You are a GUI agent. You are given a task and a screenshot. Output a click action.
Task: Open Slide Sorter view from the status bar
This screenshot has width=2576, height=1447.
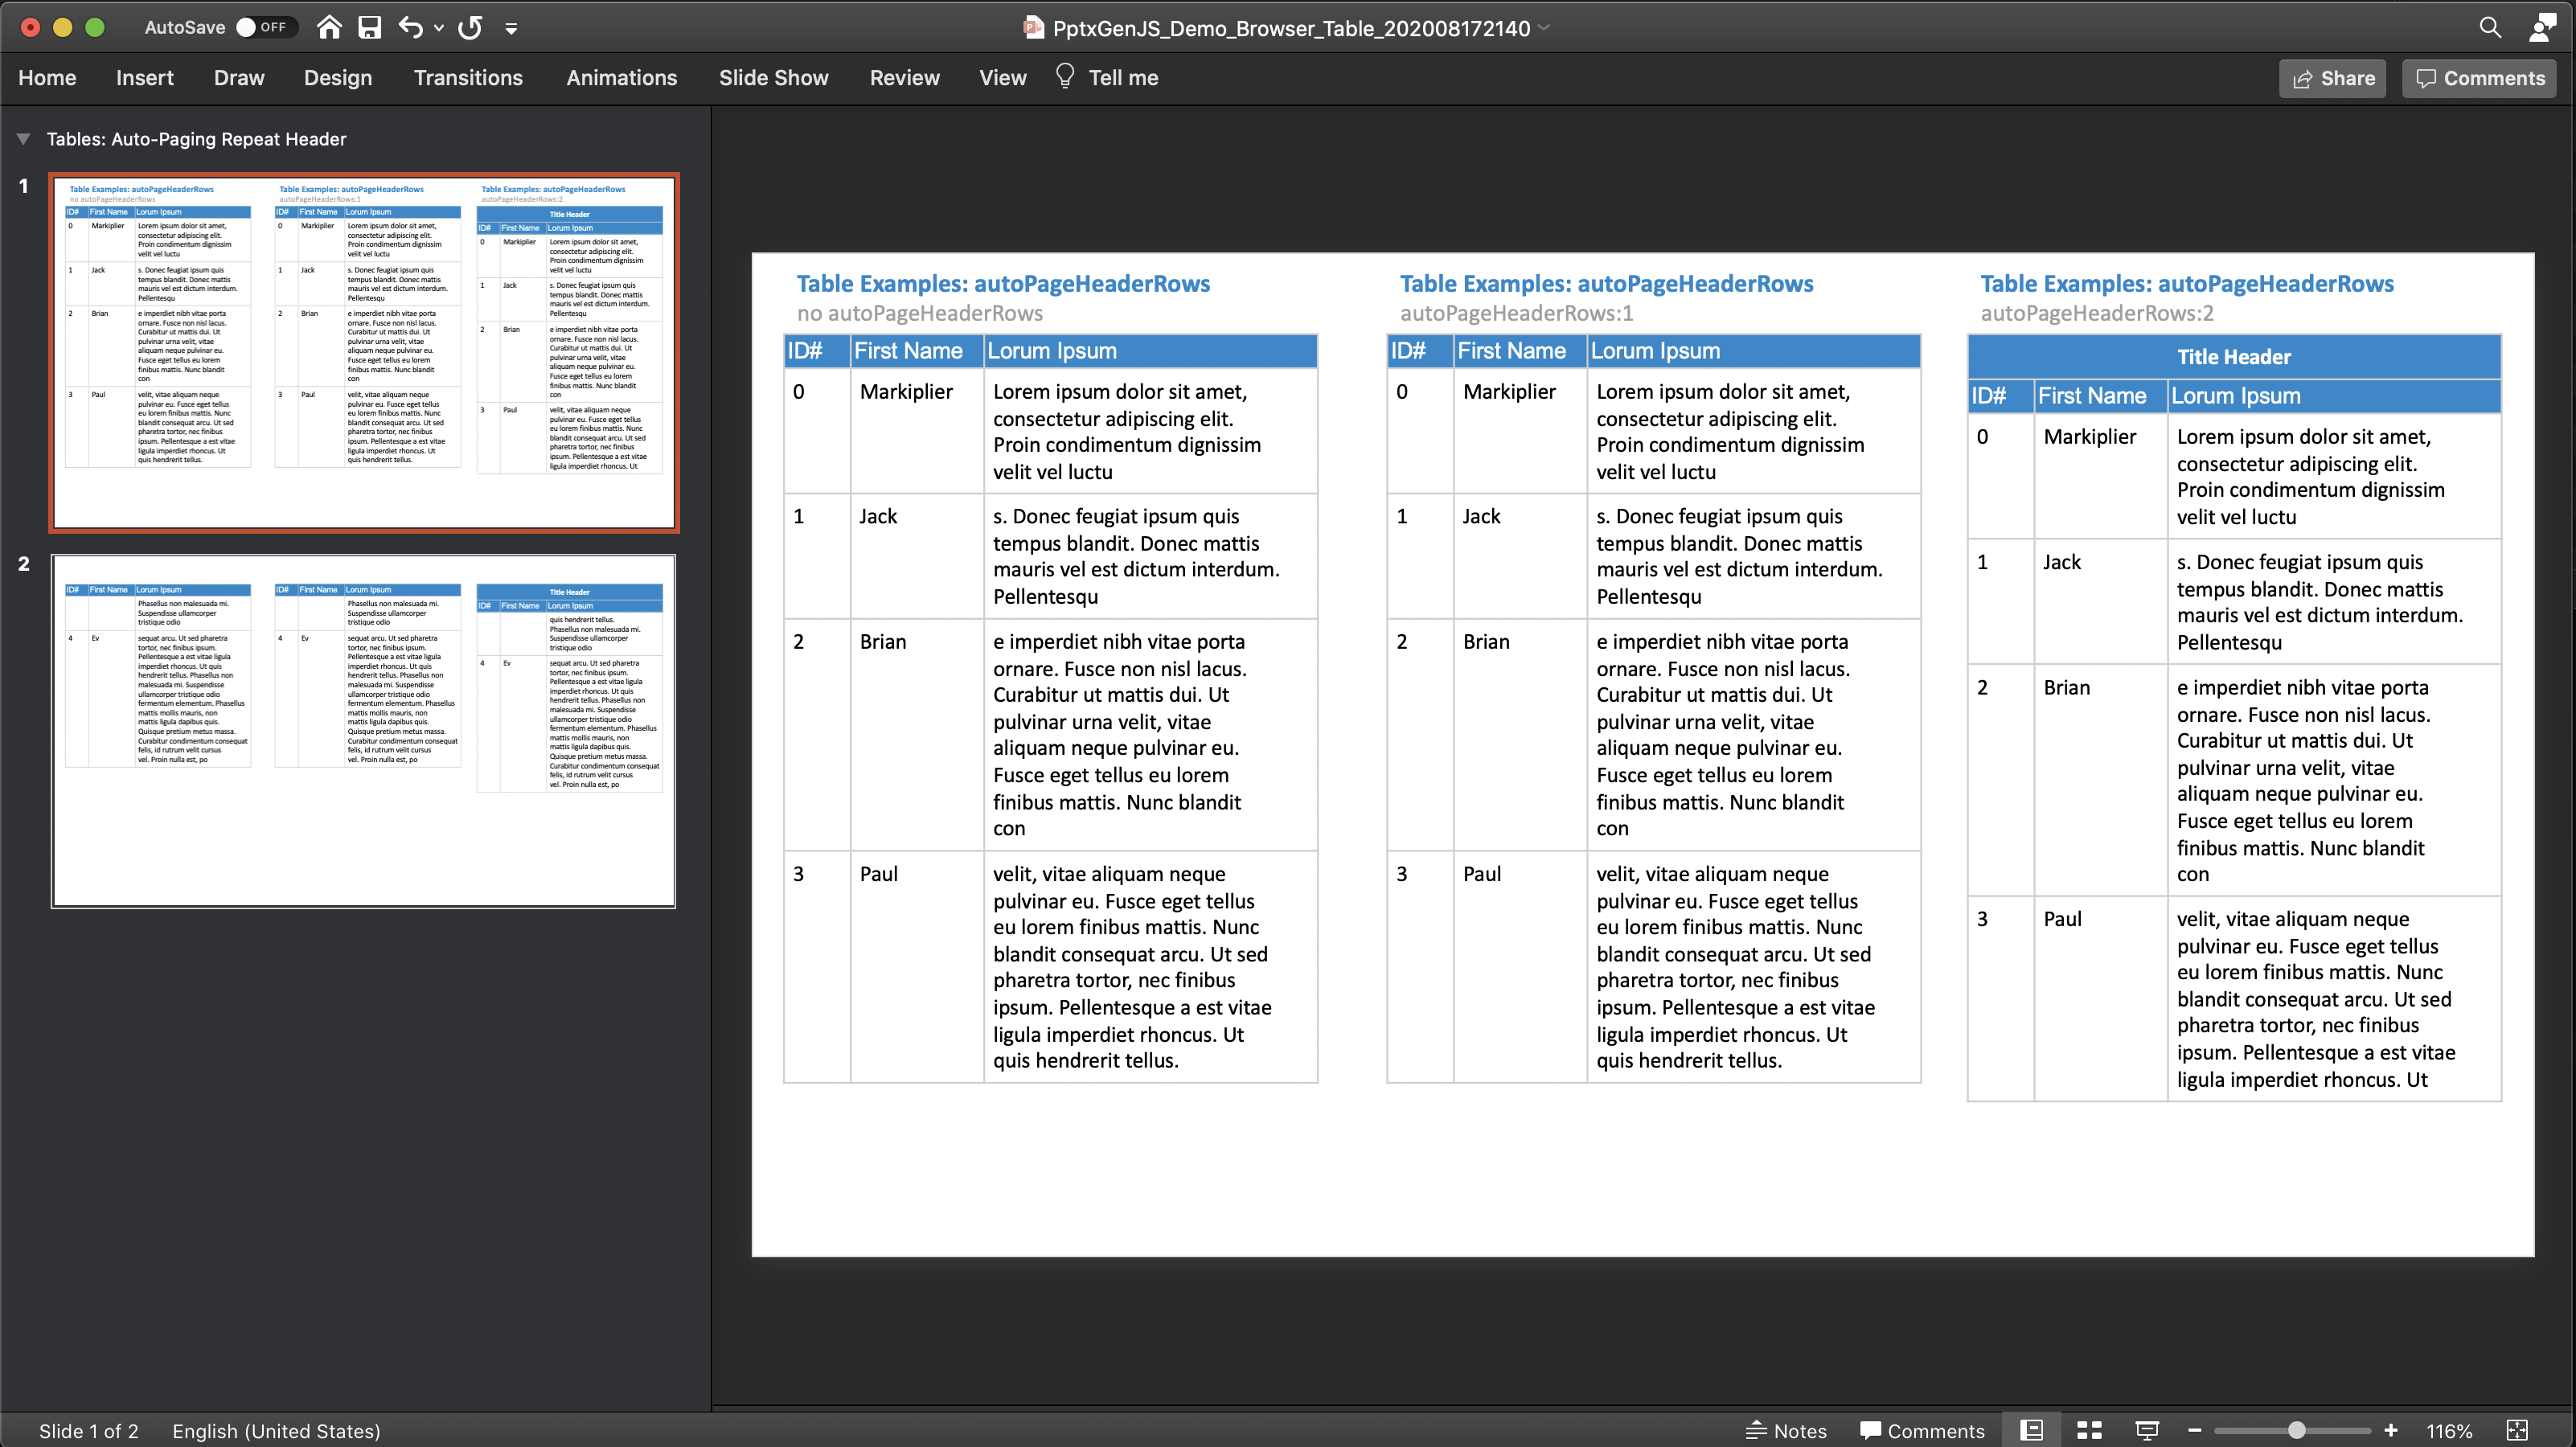click(x=2090, y=1430)
